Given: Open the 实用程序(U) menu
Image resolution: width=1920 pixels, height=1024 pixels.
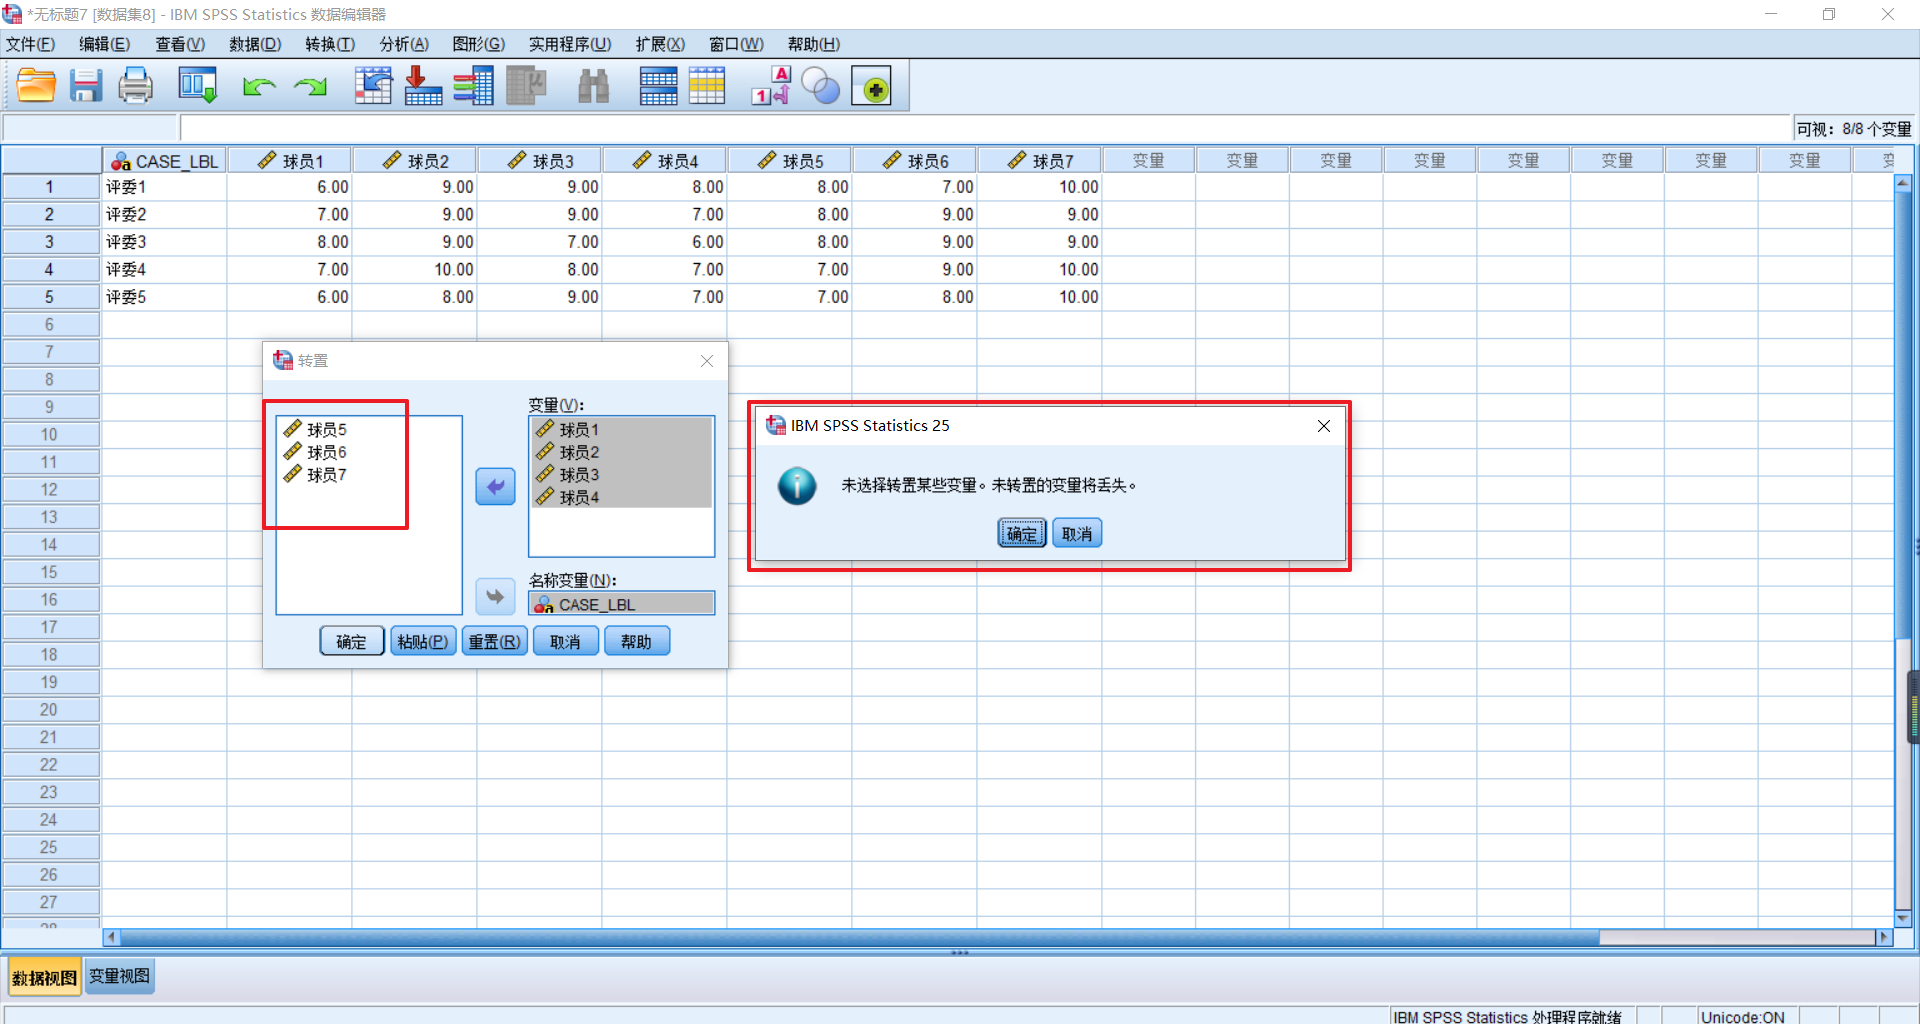Looking at the screenshot, I should coord(570,44).
